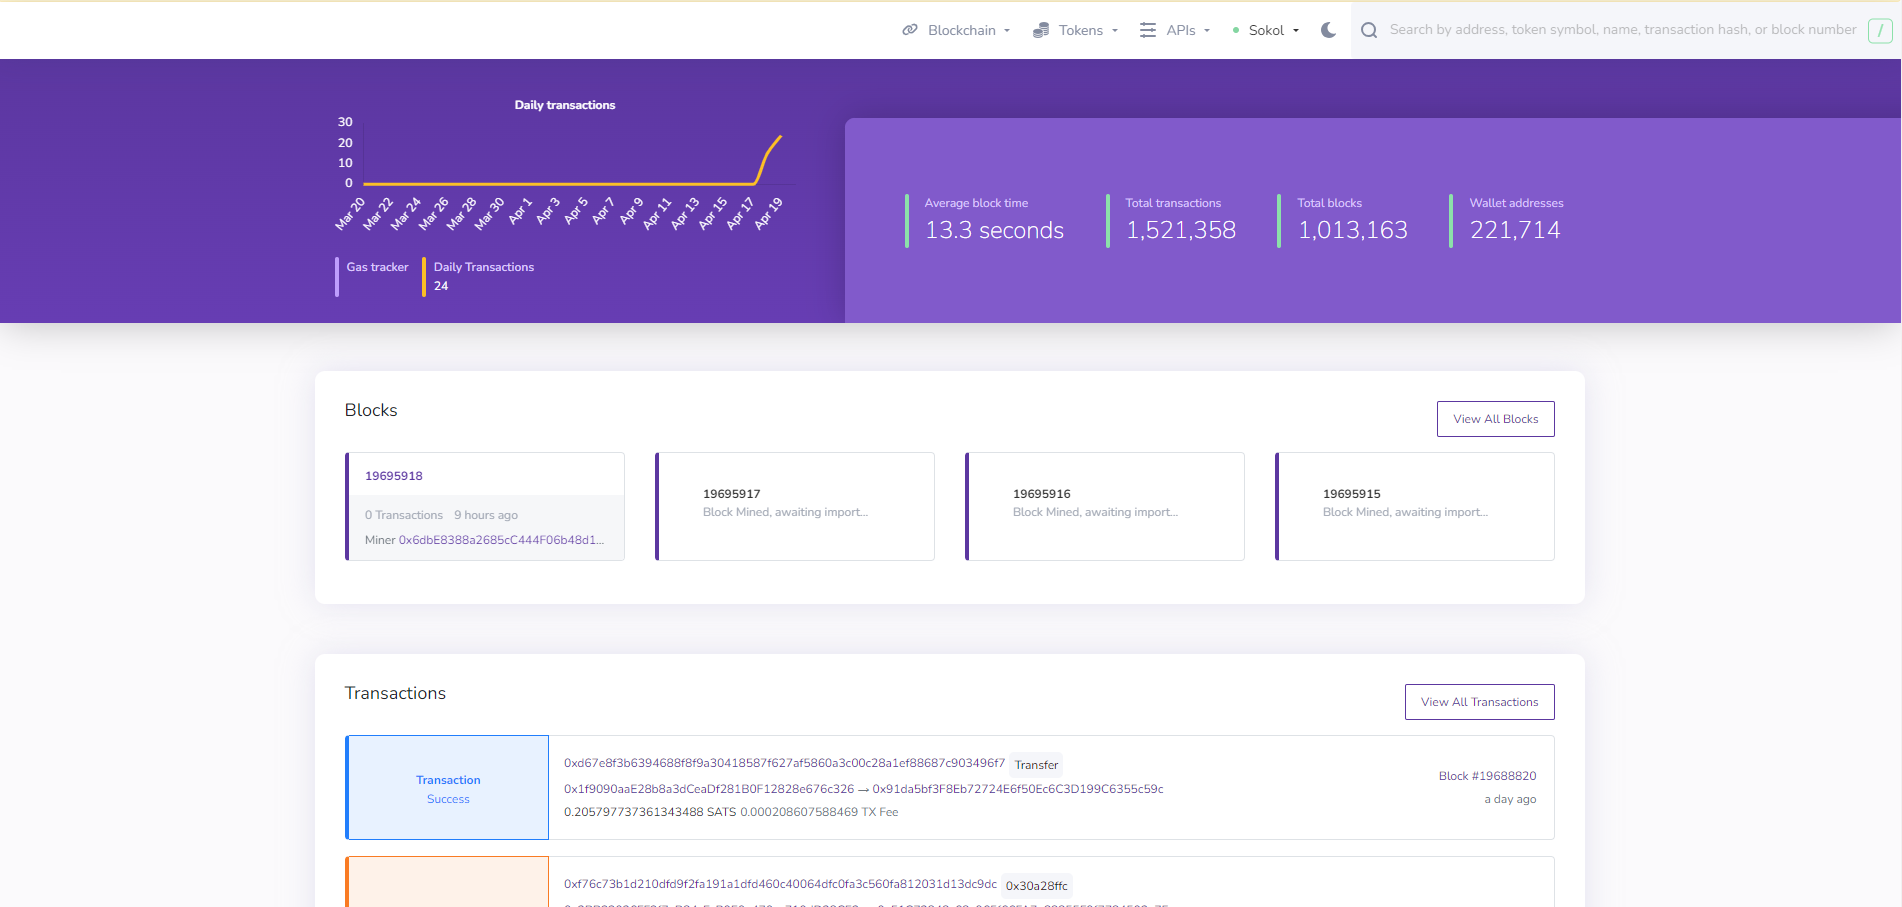The width and height of the screenshot is (1902, 907).
Task: Click the View All Blocks button
Action: [x=1495, y=419]
